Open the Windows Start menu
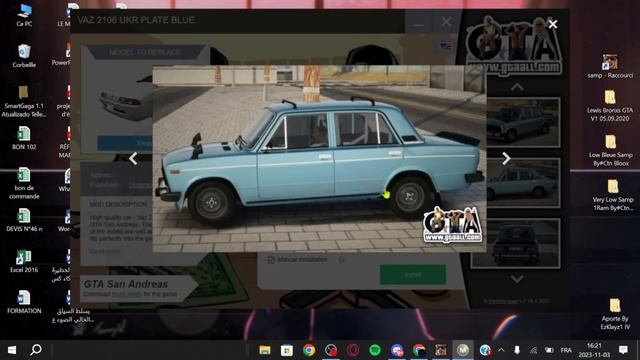Screen dimensions: 640x360 tap(12, 350)
